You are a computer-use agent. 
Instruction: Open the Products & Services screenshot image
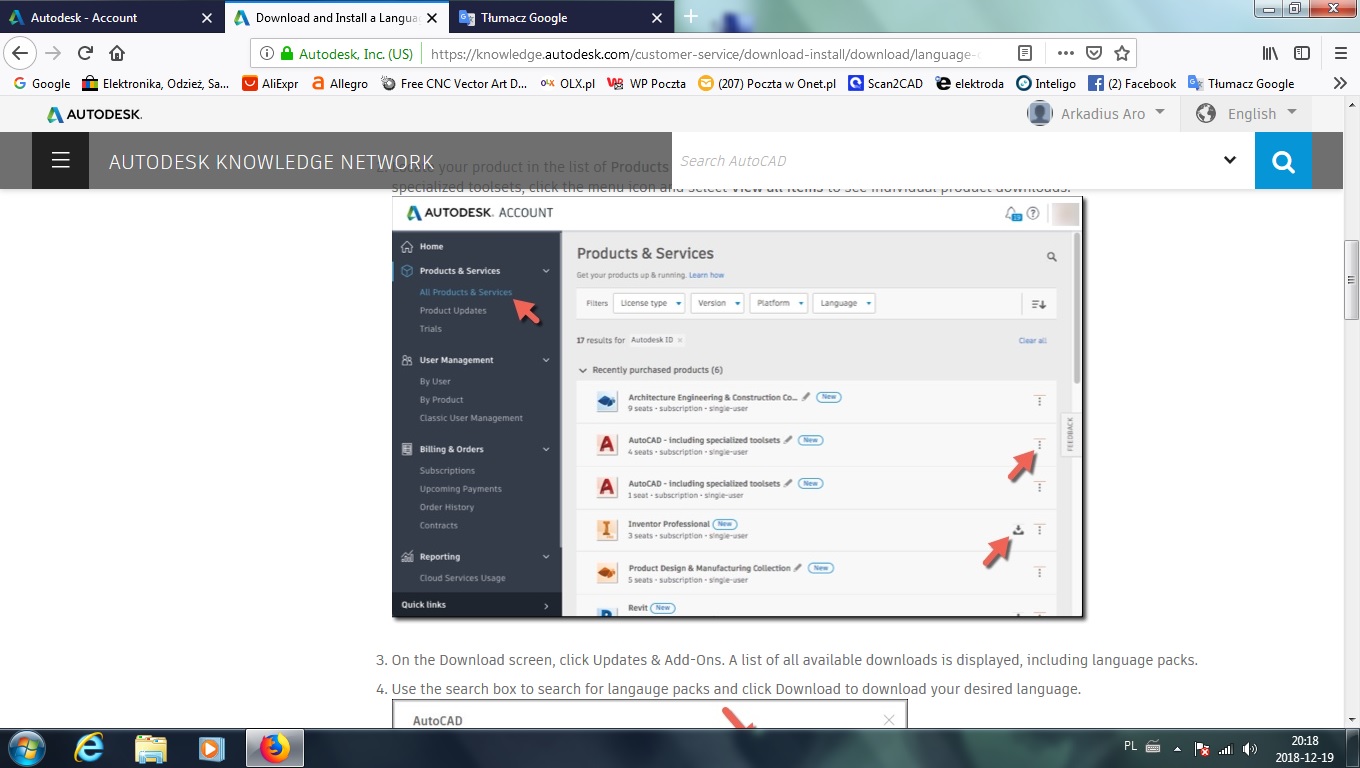click(738, 407)
